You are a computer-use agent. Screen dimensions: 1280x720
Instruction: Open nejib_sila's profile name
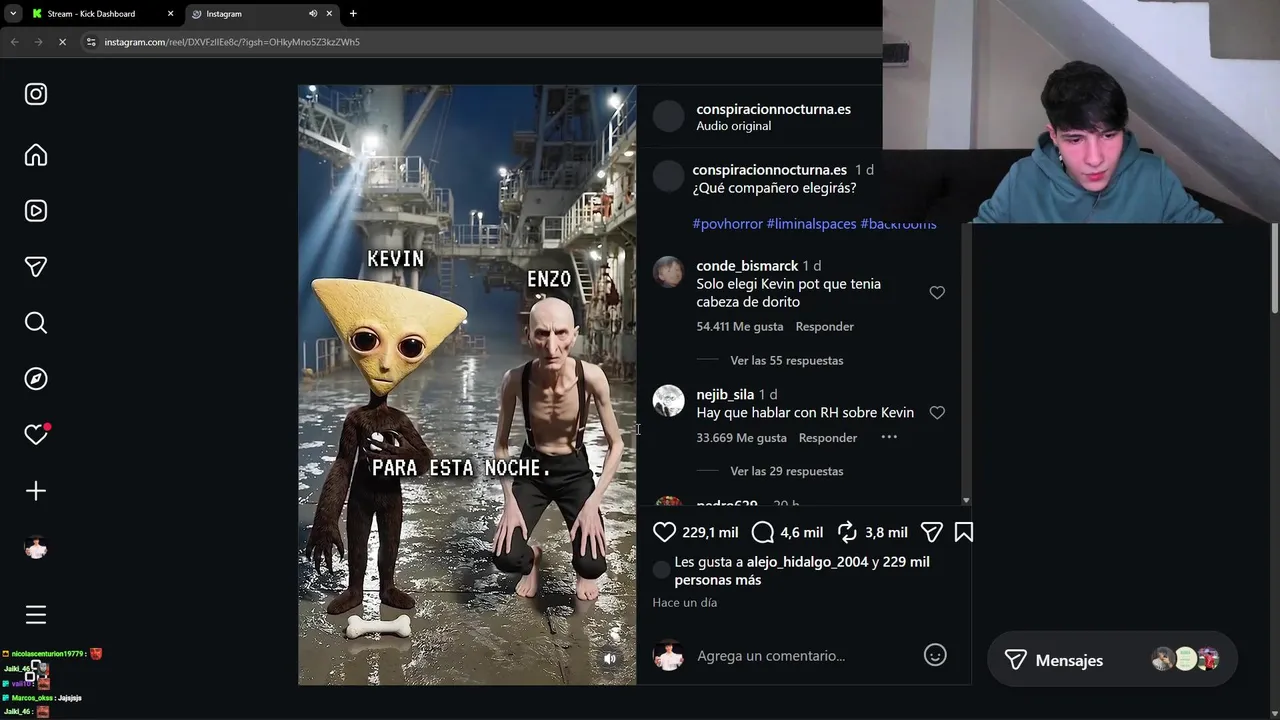[x=725, y=395]
